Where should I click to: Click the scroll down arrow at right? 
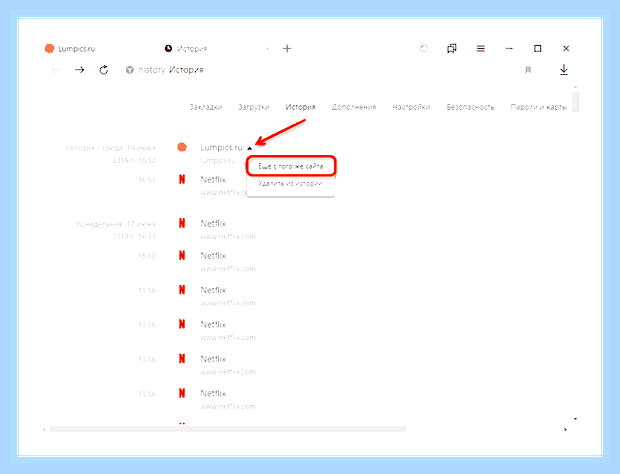[x=575, y=419]
